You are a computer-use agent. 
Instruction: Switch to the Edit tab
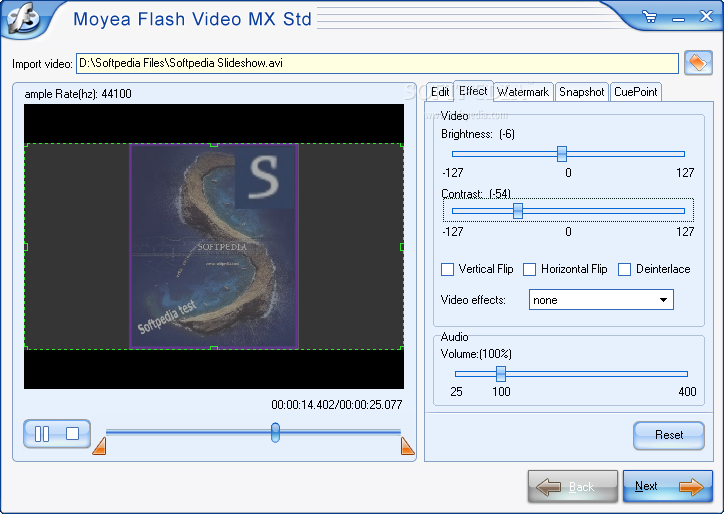tap(440, 92)
